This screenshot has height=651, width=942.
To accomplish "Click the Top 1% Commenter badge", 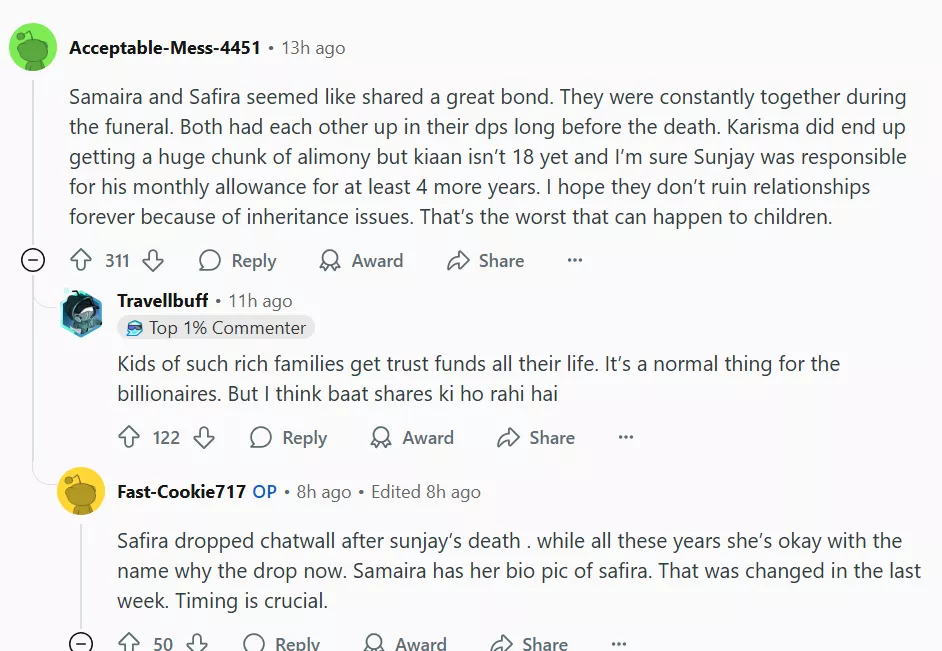I will (x=216, y=328).
